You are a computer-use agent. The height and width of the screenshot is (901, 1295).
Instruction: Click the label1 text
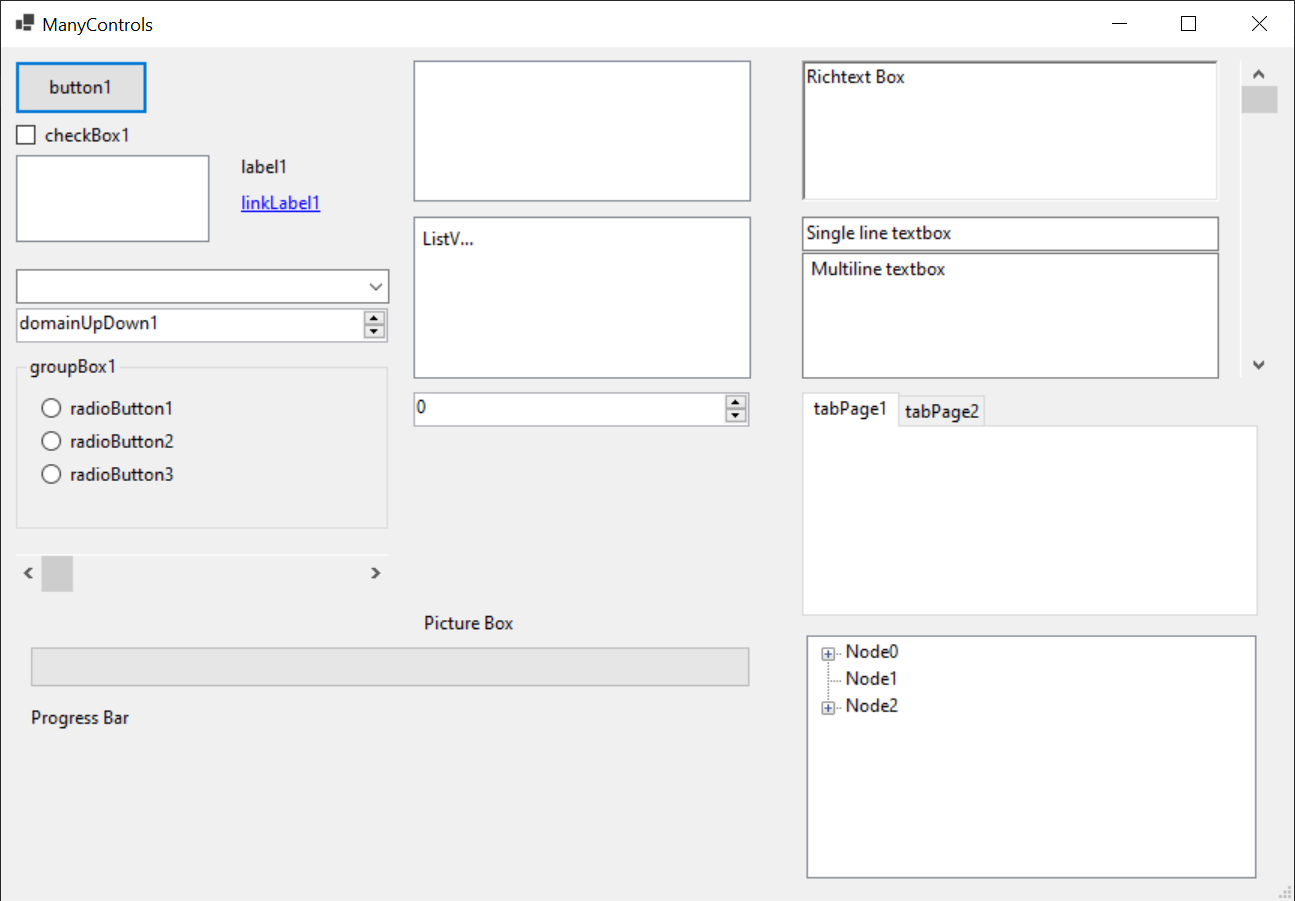[264, 167]
